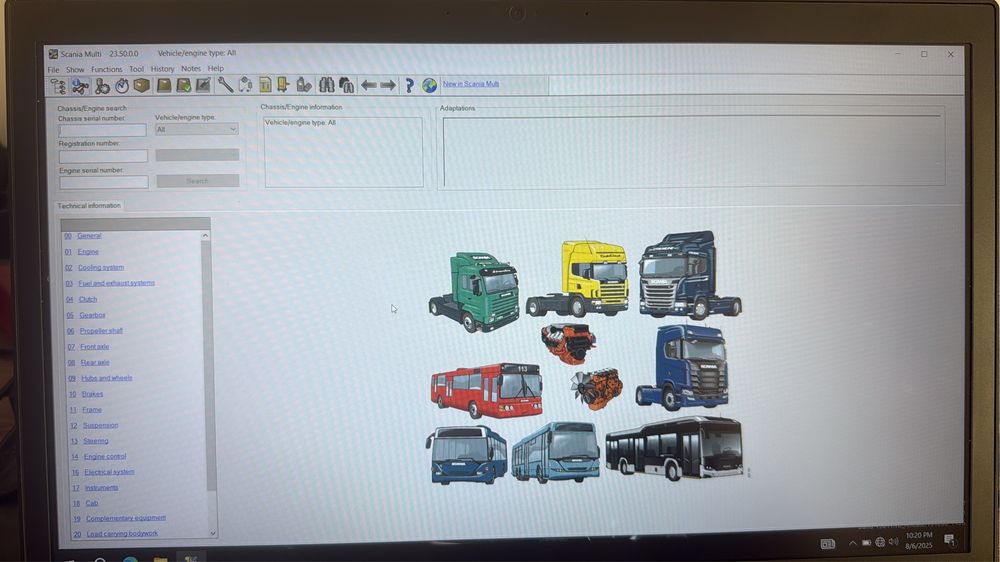Go forward with the right arrow icon
1000x562 pixels.
(388, 85)
